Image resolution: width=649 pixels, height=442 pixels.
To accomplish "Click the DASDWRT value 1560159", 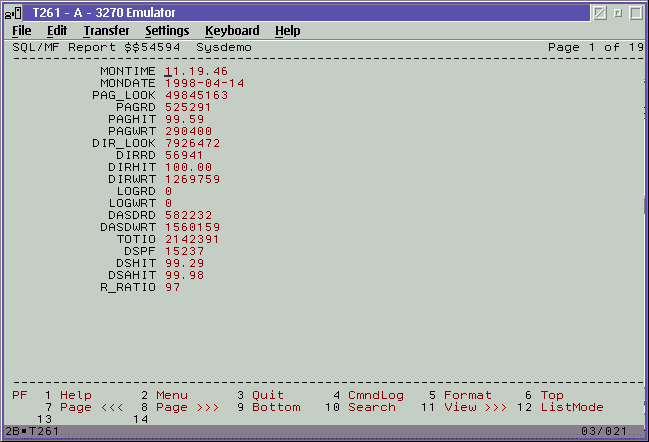I will [192, 227].
